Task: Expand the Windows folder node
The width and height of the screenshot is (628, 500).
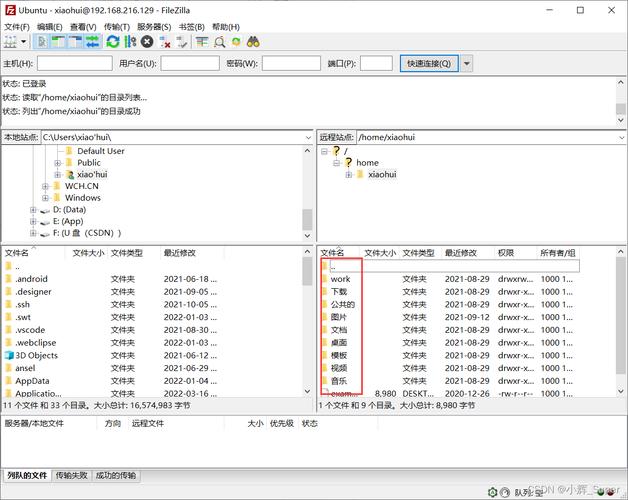Action: click(45, 198)
